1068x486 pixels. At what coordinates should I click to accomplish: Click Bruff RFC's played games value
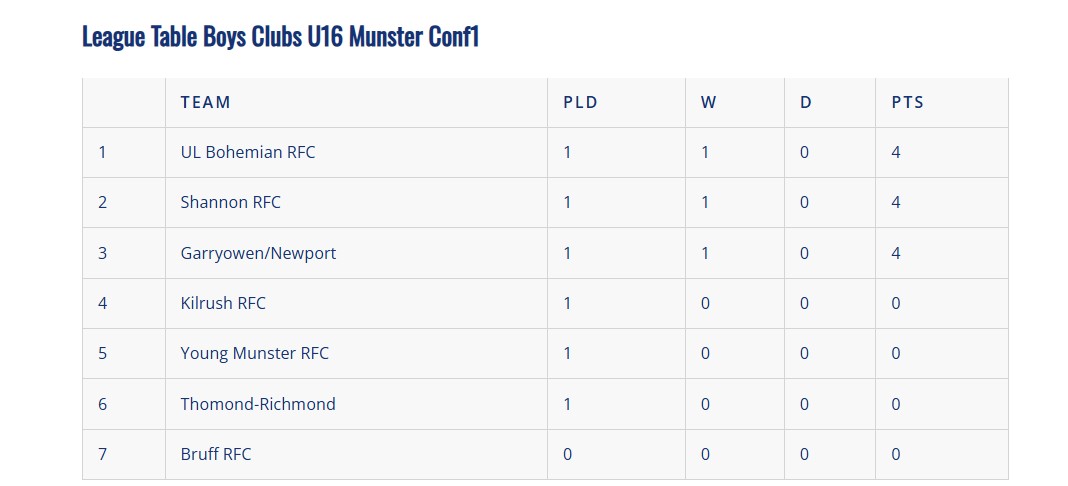567,454
